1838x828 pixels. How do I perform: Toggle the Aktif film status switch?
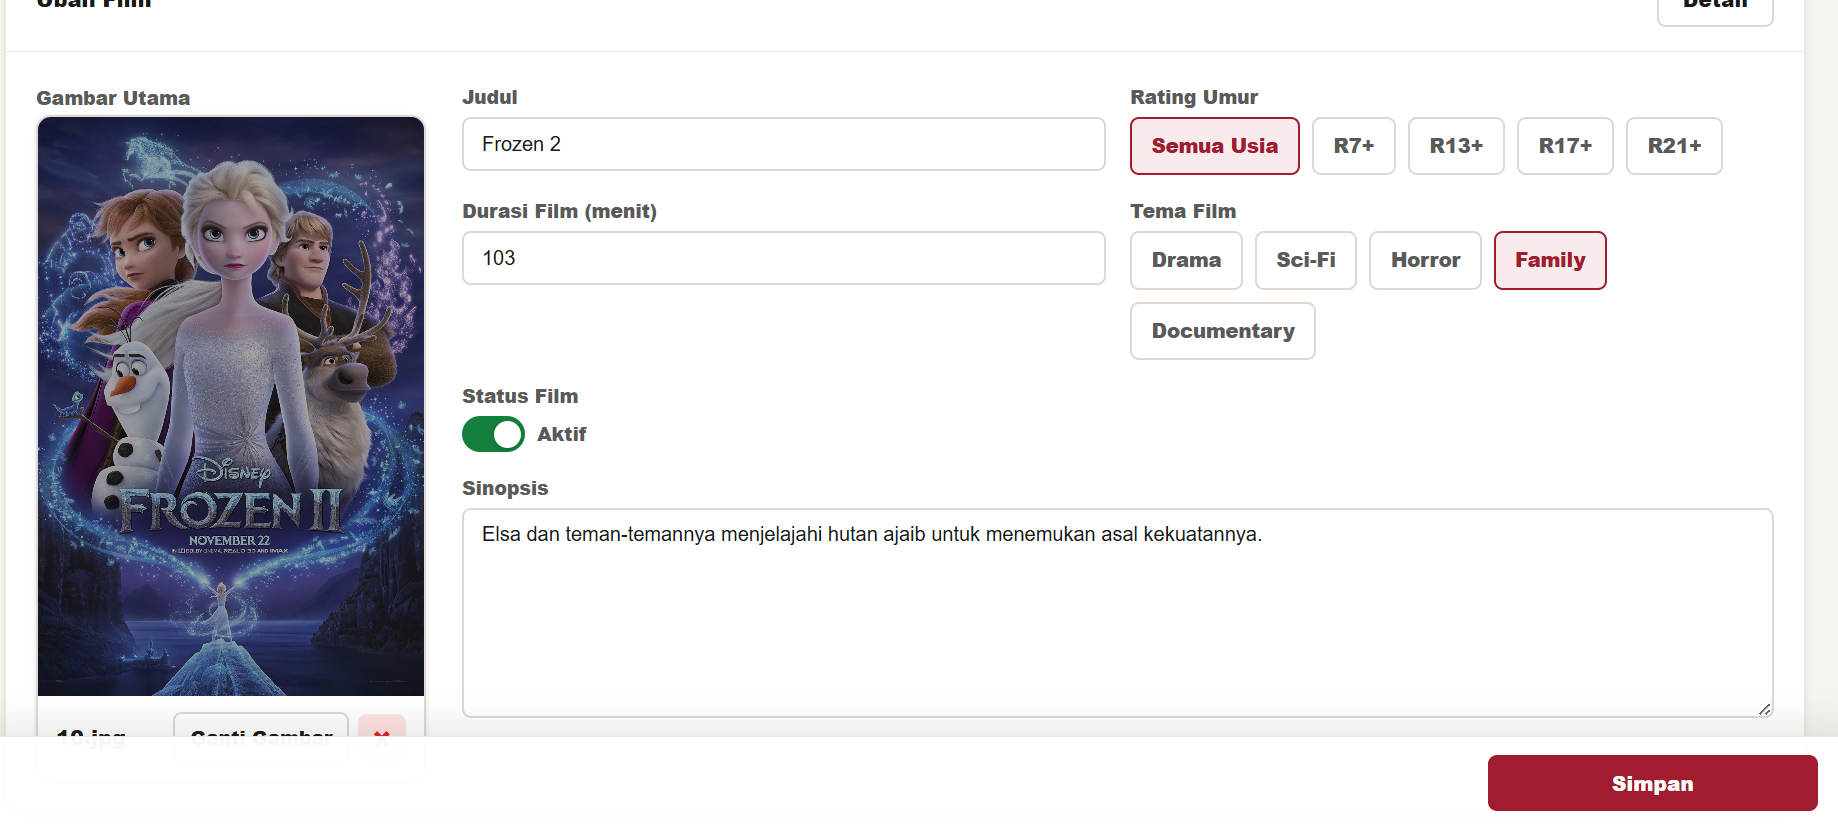click(x=493, y=434)
